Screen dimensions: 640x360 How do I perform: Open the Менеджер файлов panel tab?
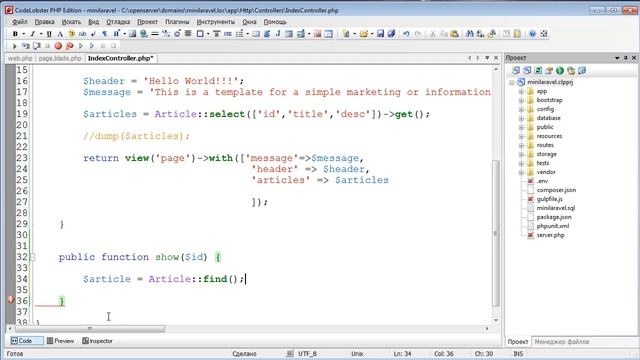coord(562,342)
